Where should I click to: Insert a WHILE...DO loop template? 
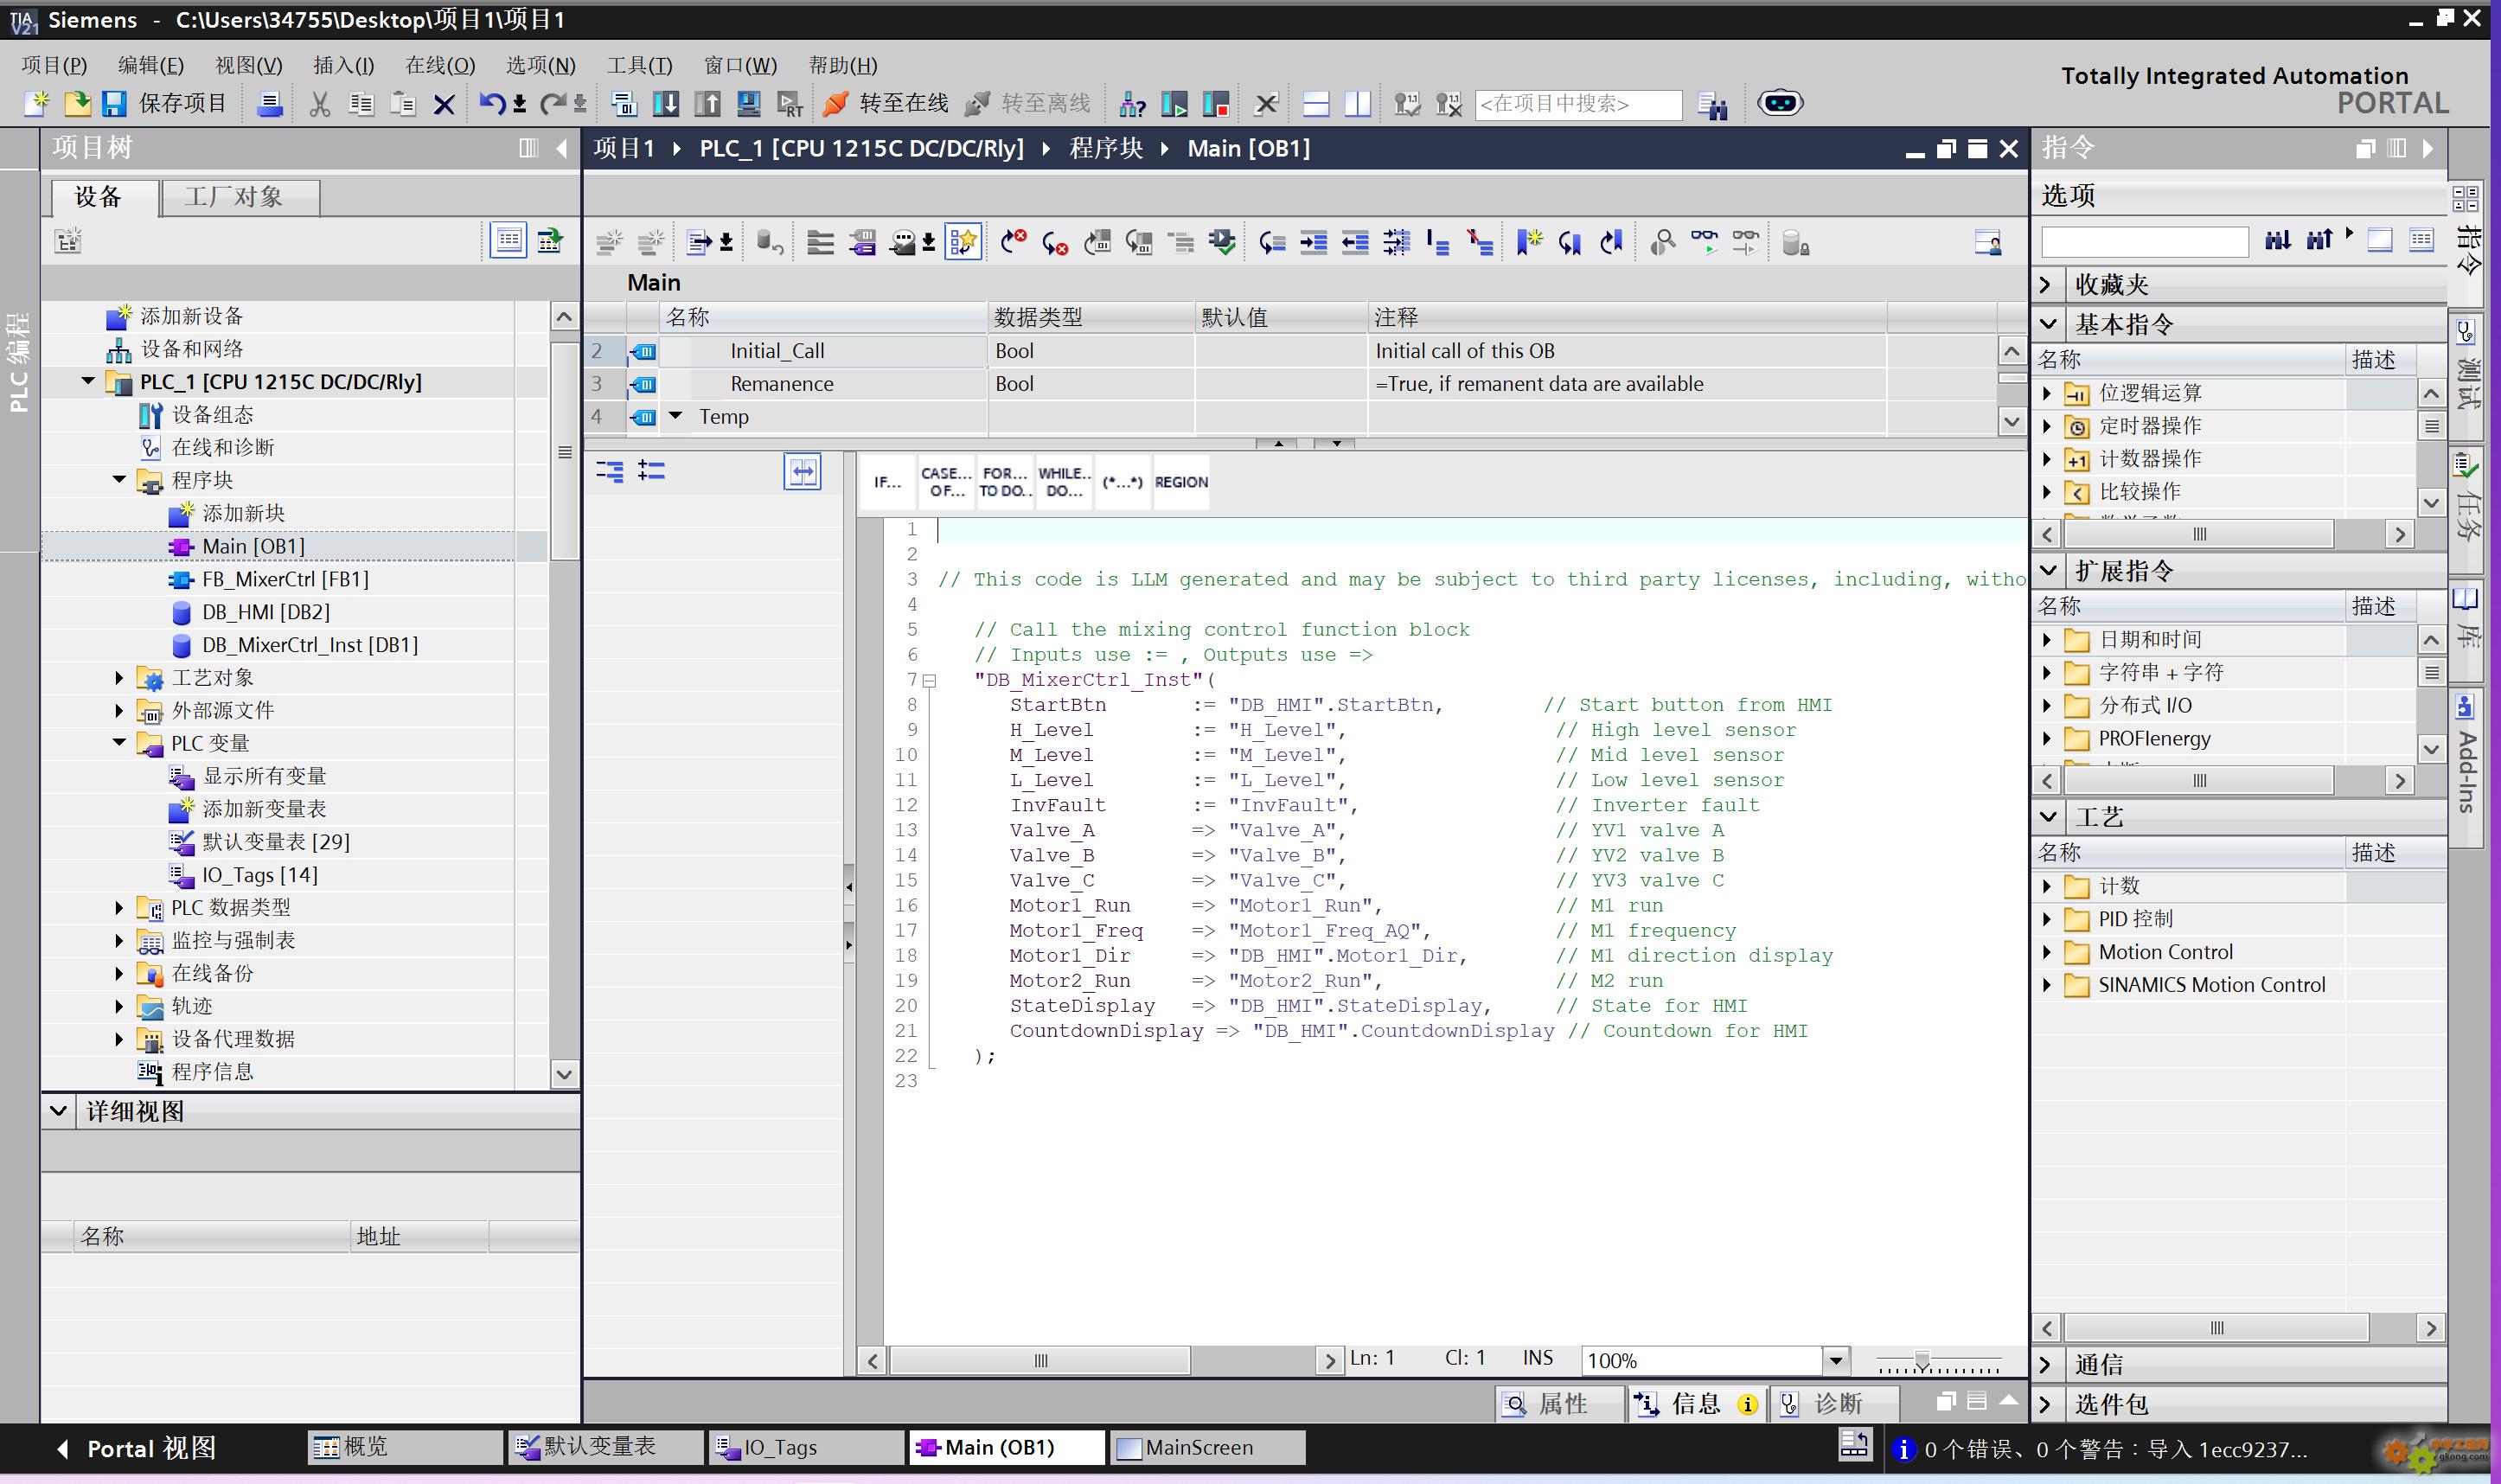[x=1063, y=482]
